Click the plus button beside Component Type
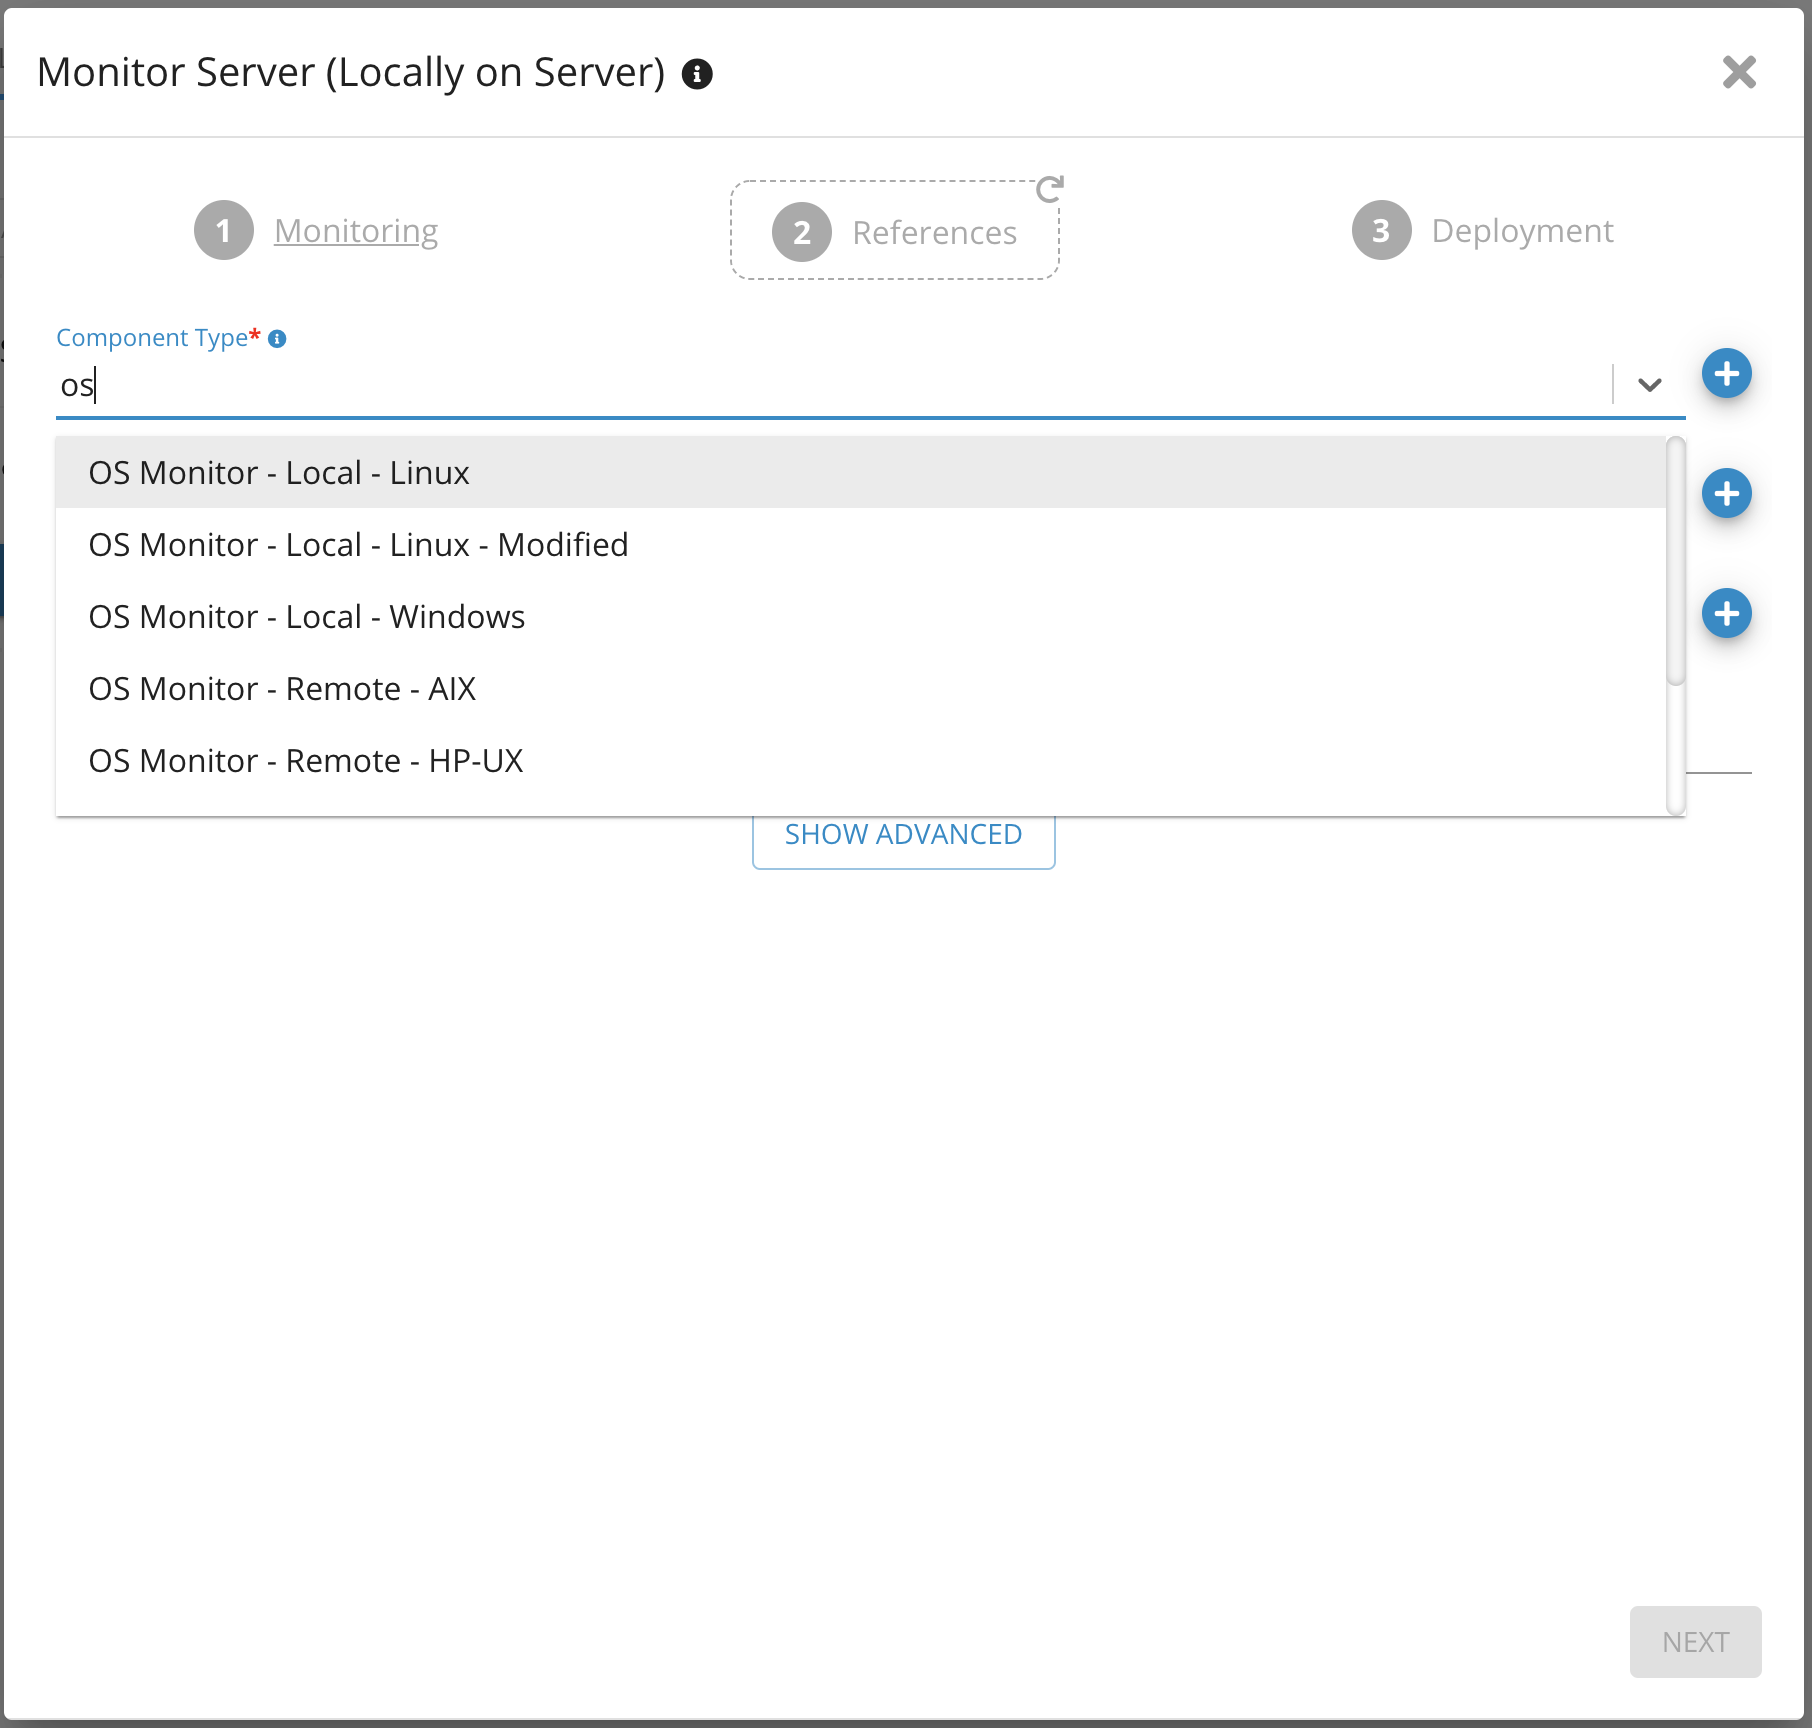The height and width of the screenshot is (1728, 1812). coord(1726,374)
